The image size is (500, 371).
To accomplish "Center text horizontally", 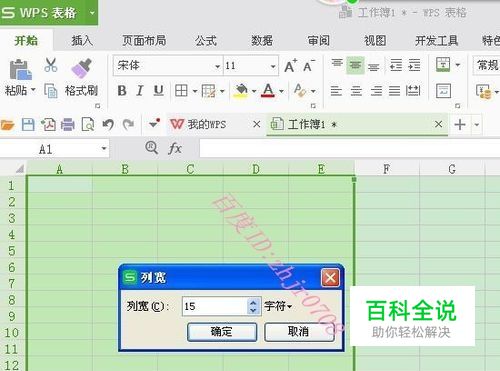I will pos(356,91).
